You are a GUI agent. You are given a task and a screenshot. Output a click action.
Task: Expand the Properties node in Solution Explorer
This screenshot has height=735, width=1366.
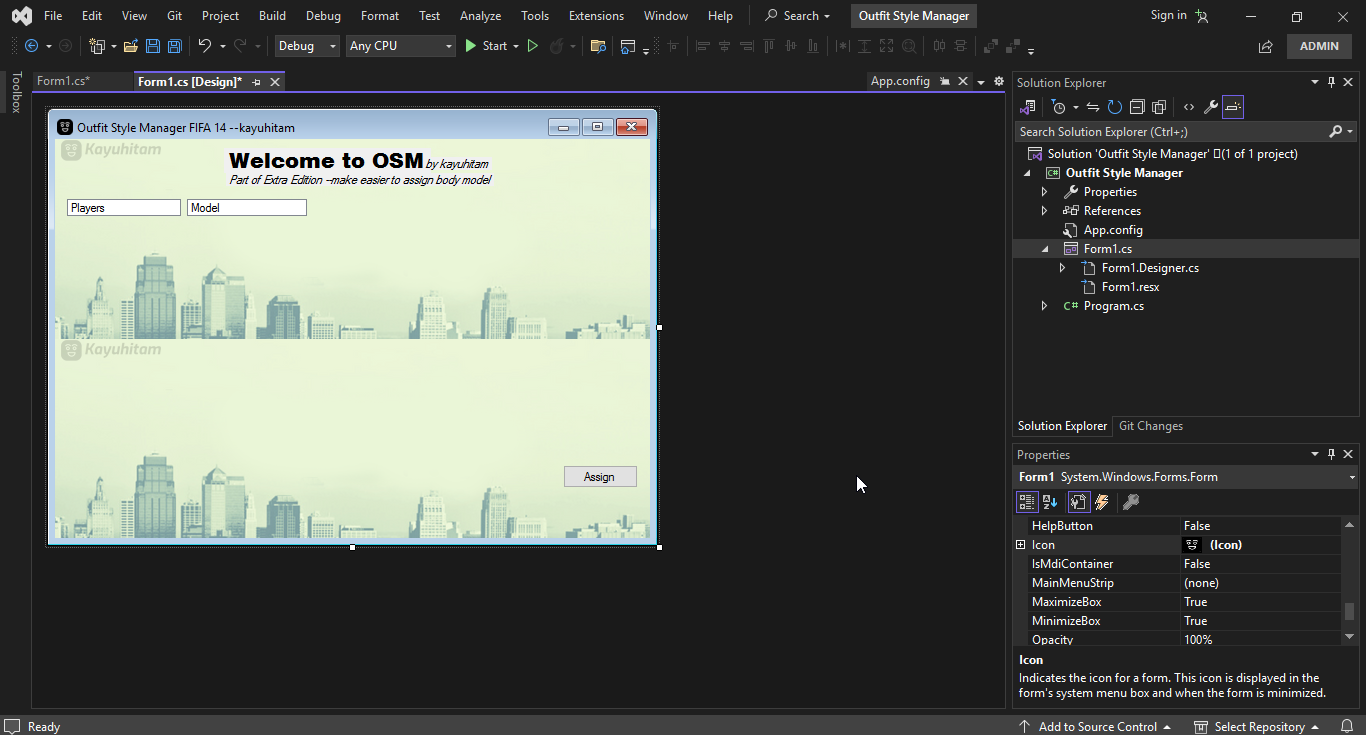point(1045,192)
